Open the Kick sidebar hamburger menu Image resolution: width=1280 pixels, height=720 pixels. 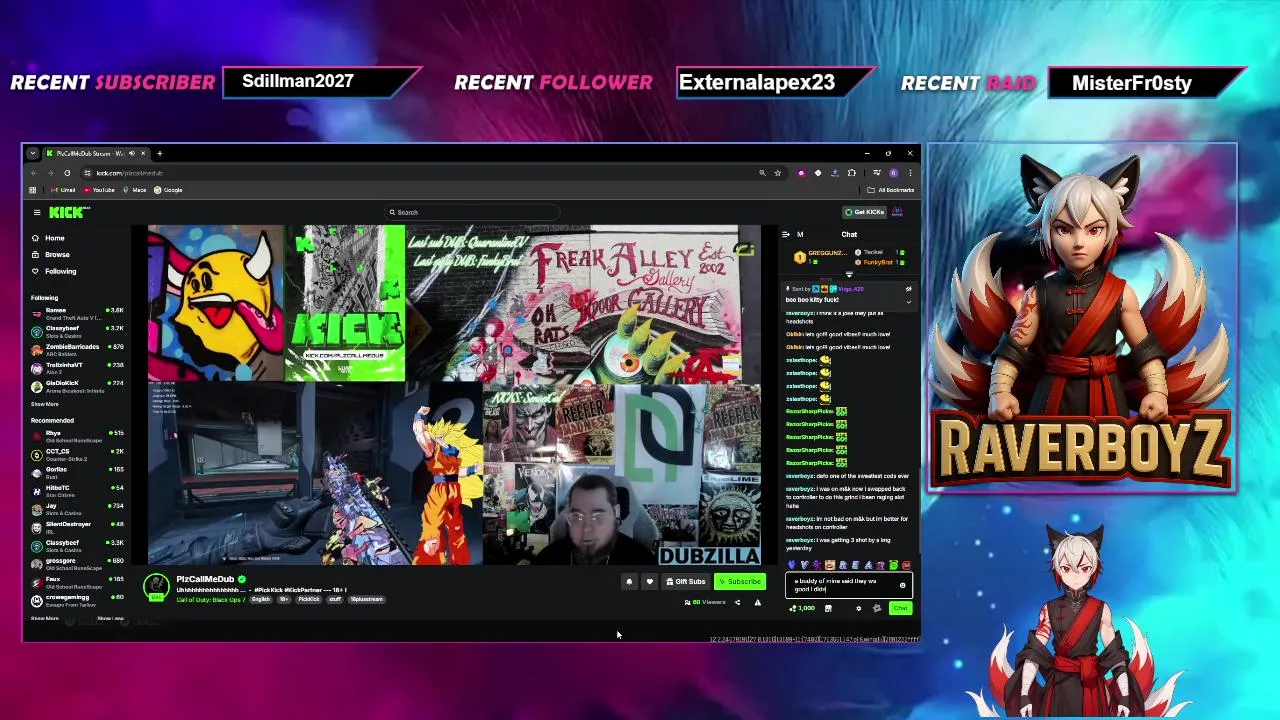(37, 212)
